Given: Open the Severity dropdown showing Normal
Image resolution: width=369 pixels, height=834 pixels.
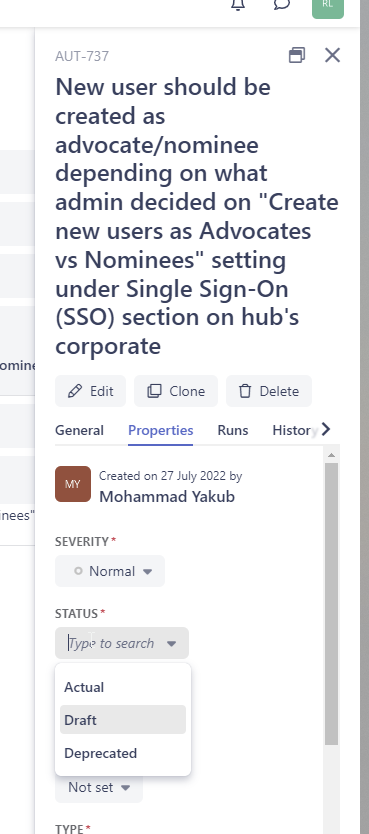Looking at the screenshot, I should [110, 571].
